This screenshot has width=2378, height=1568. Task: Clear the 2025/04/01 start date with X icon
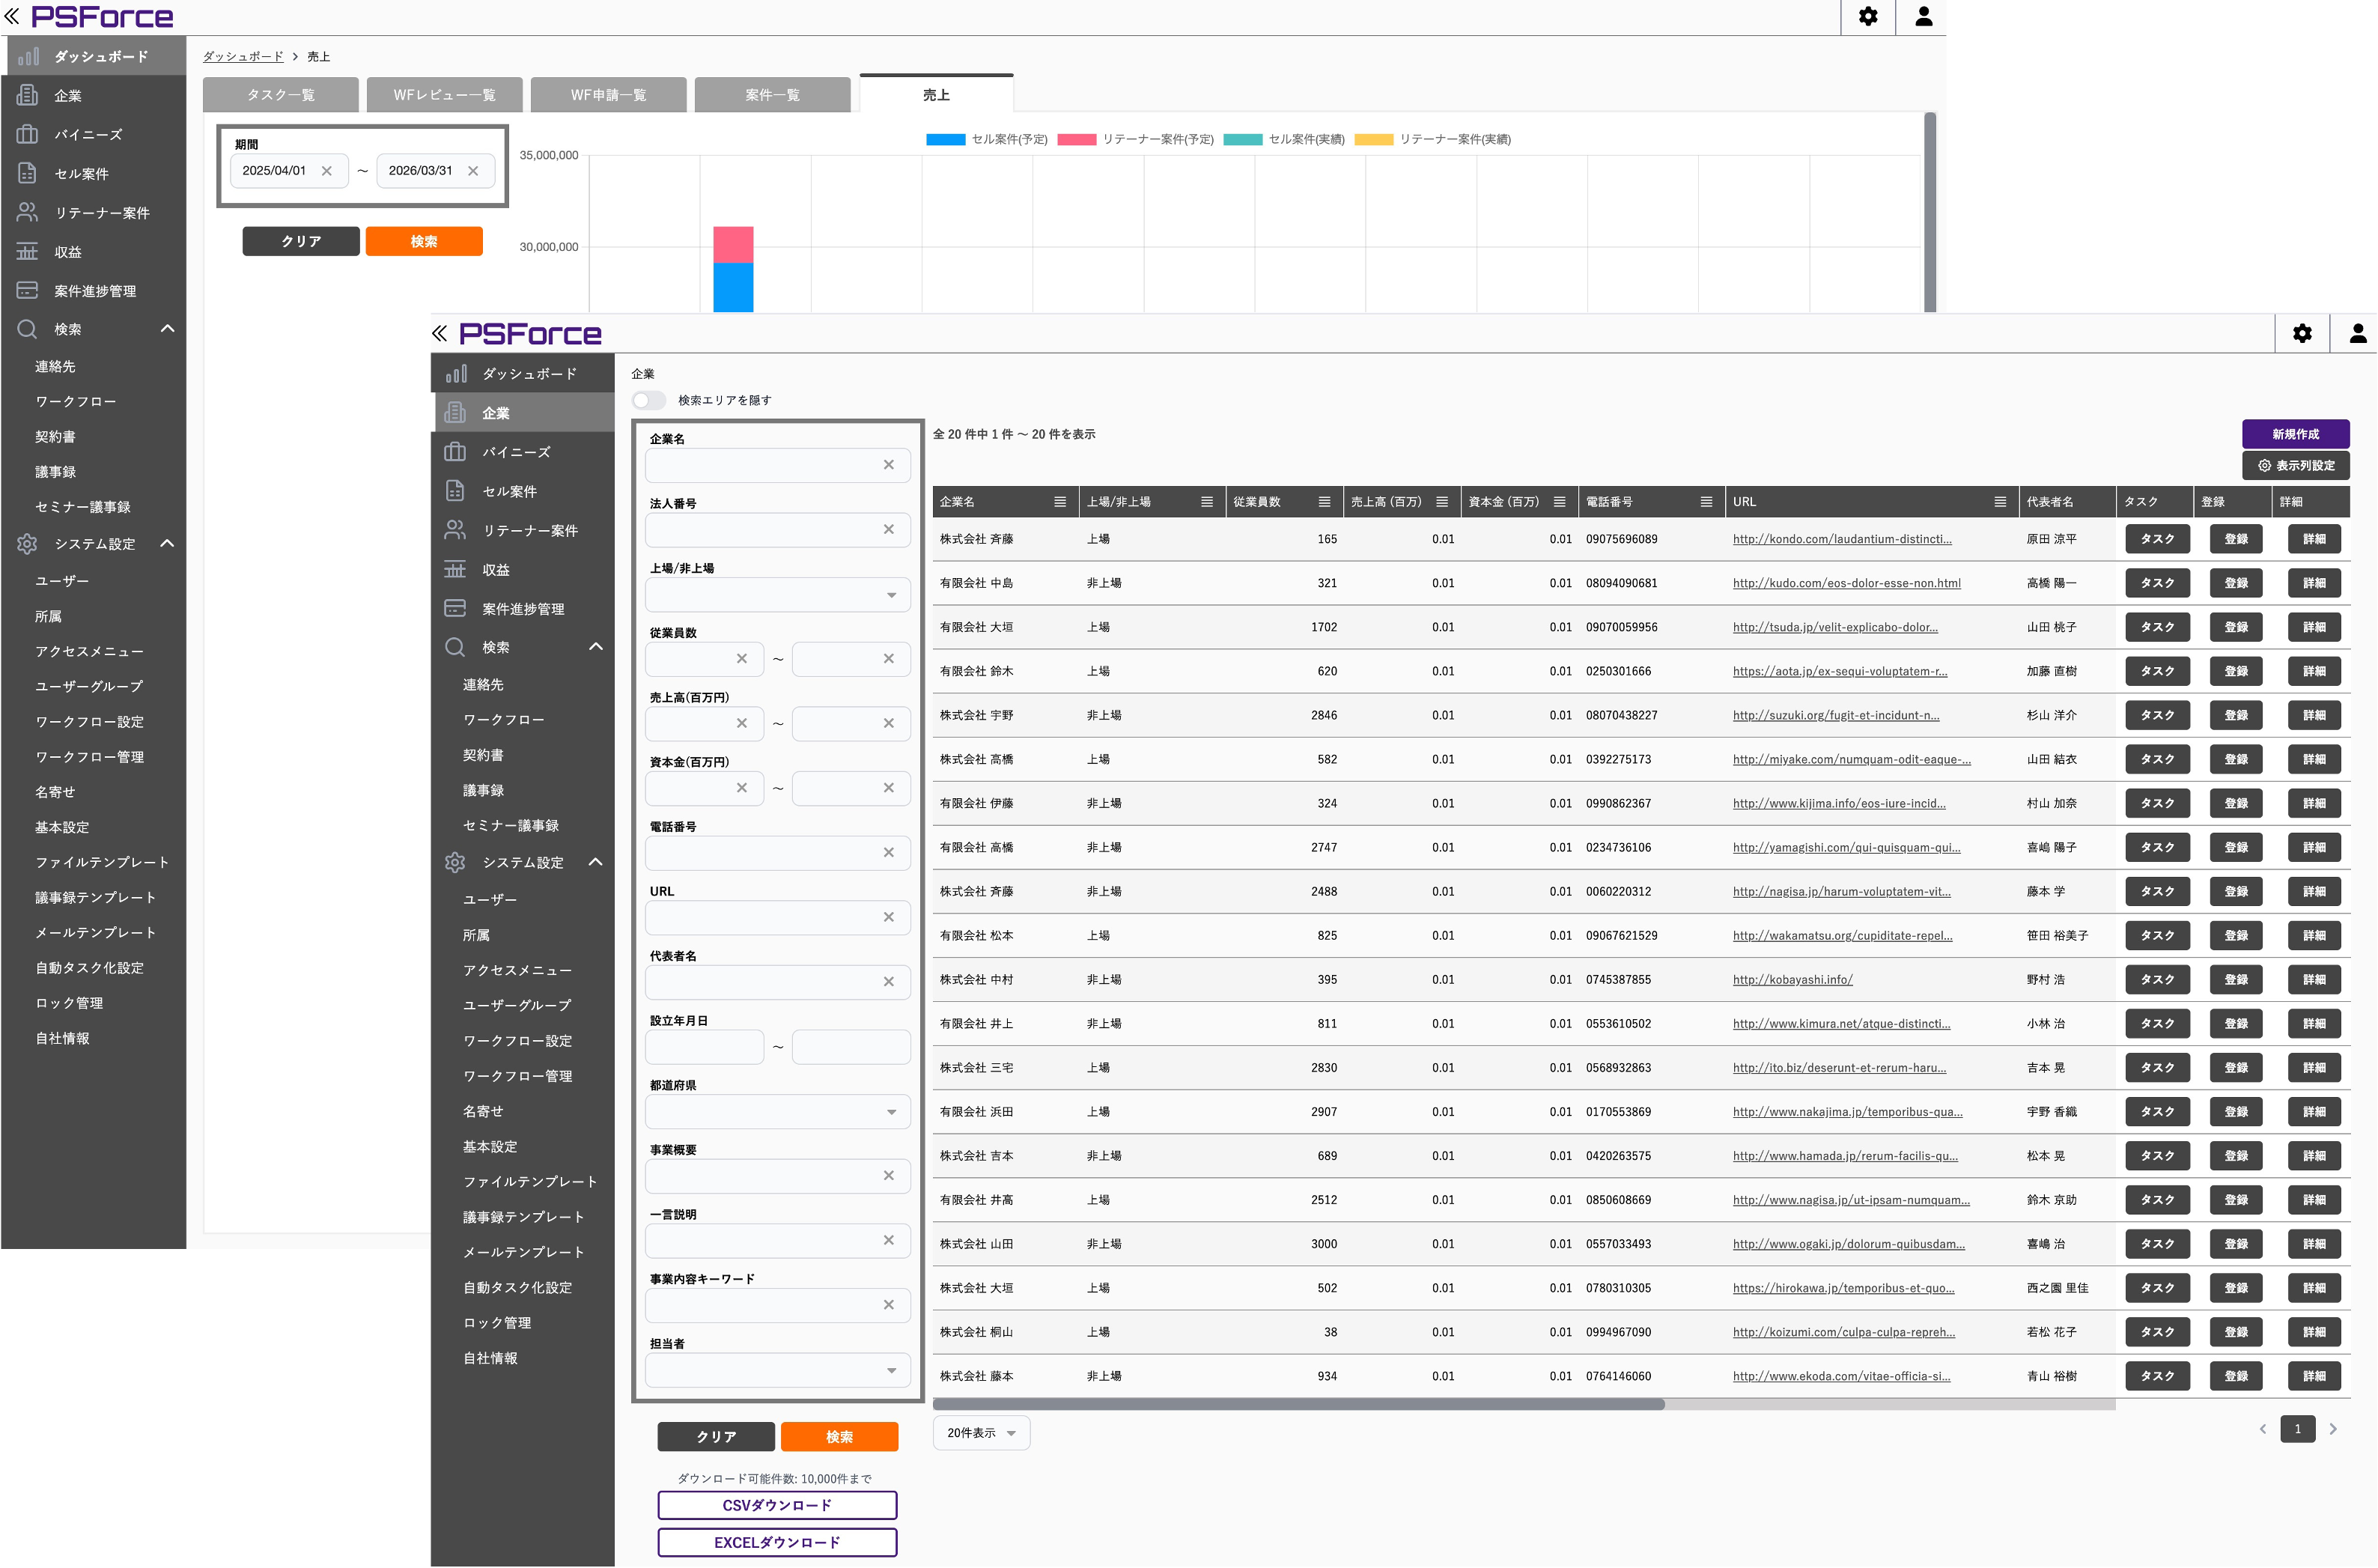point(326,171)
